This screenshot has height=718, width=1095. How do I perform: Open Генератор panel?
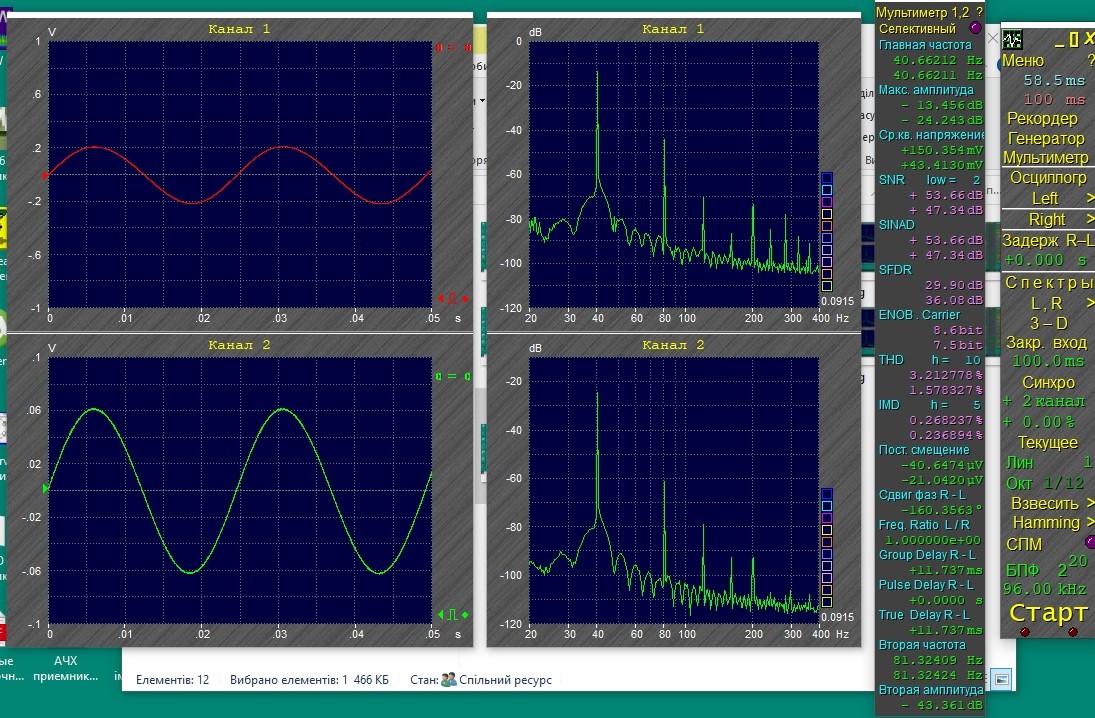(1045, 138)
